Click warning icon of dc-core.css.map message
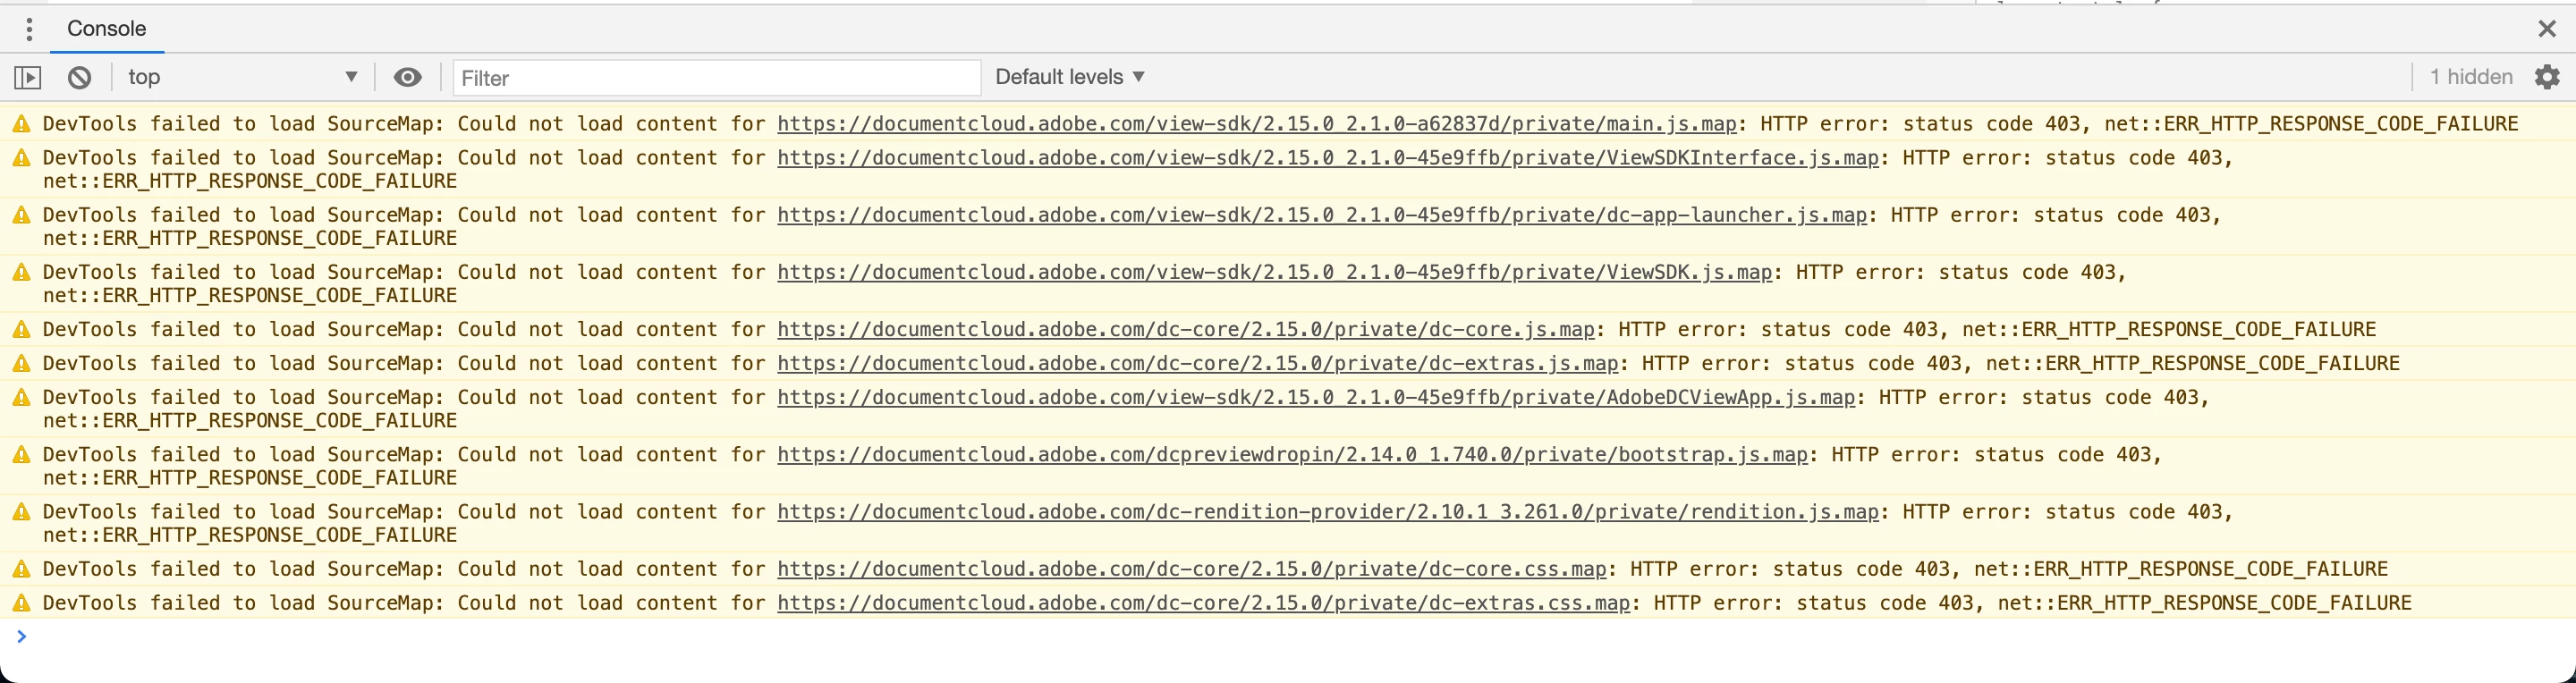The height and width of the screenshot is (683, 2576). click(21, 569)
